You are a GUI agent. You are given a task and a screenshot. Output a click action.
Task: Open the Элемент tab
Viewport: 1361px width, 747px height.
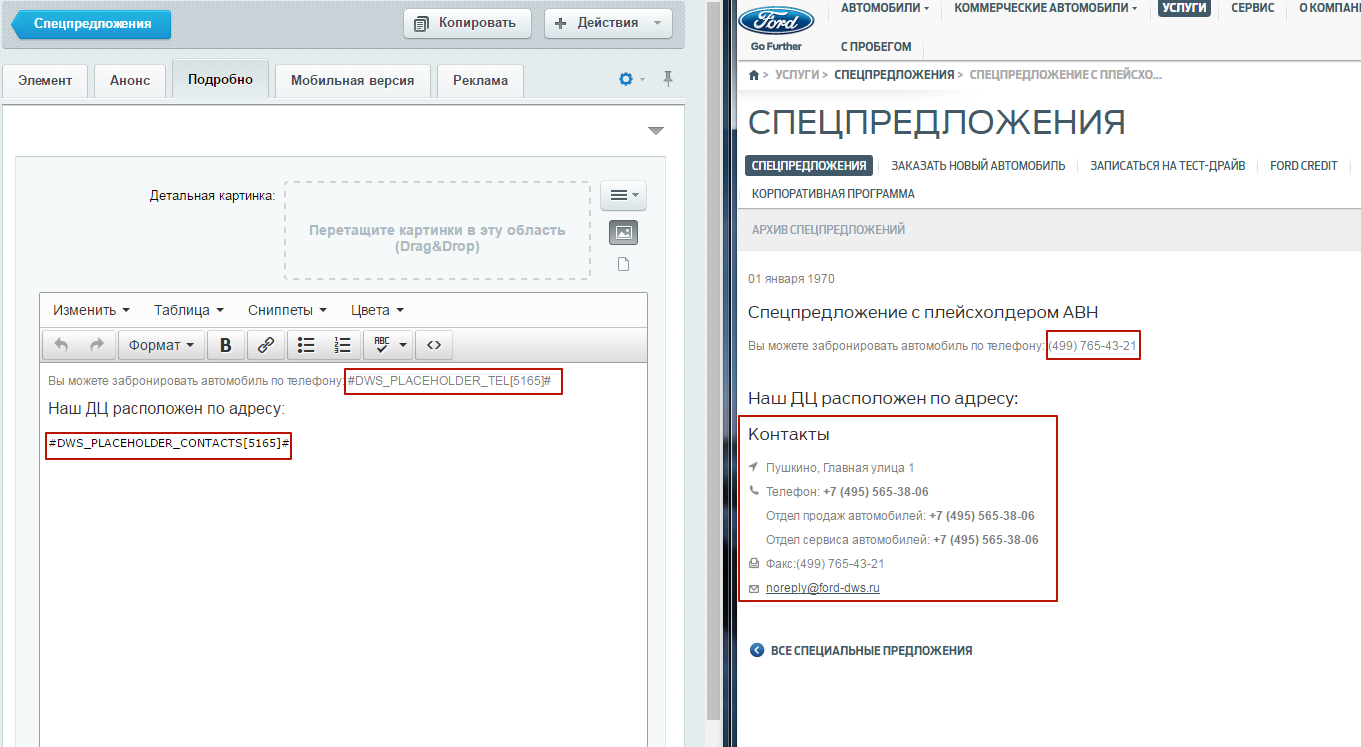coord(45,81)
